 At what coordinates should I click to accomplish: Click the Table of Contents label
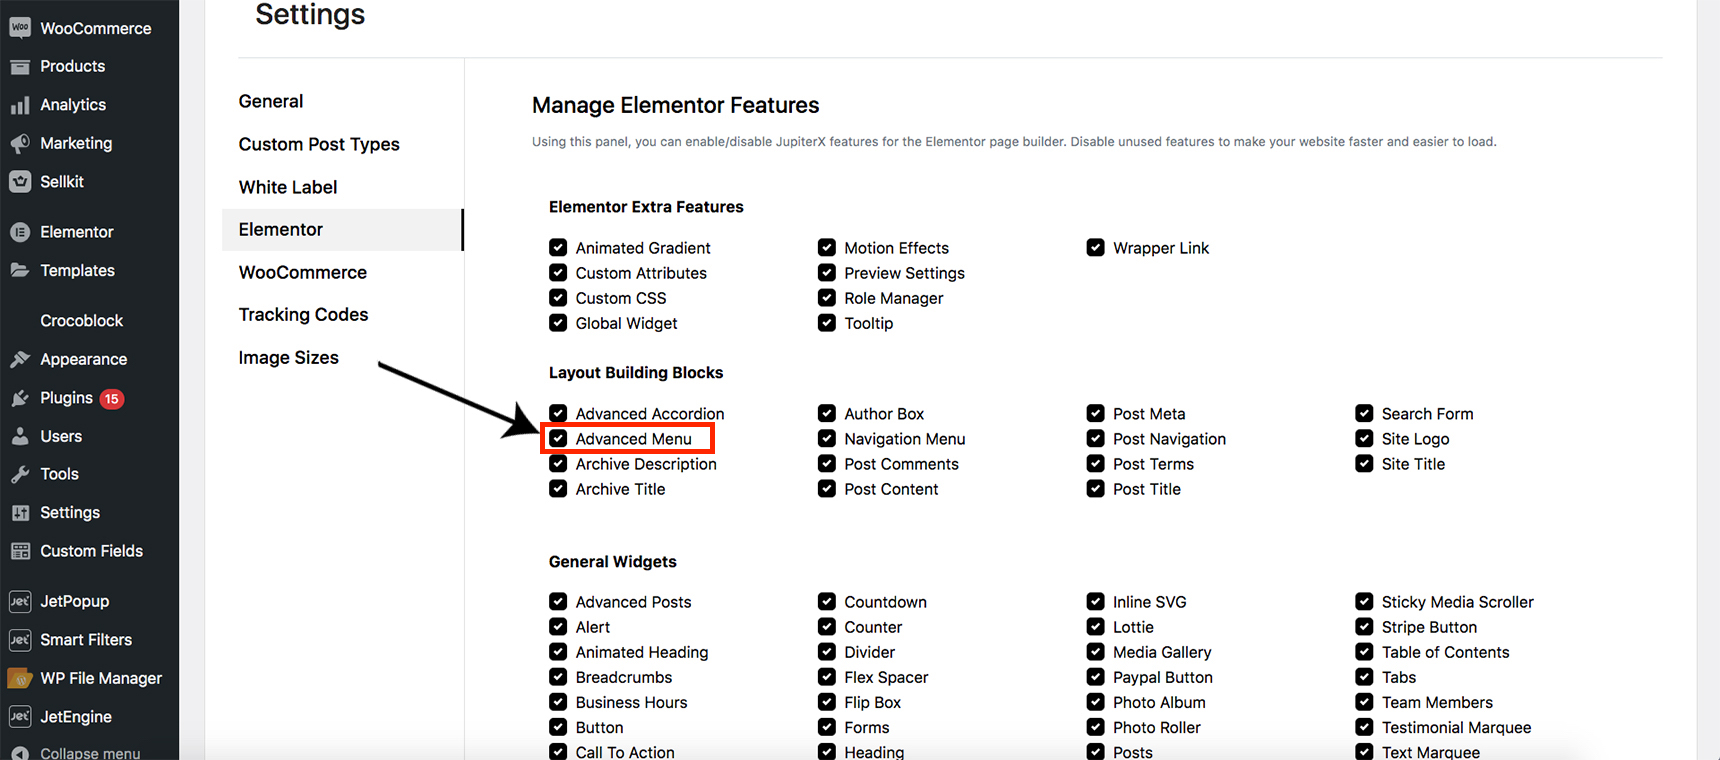(1446, 652)
